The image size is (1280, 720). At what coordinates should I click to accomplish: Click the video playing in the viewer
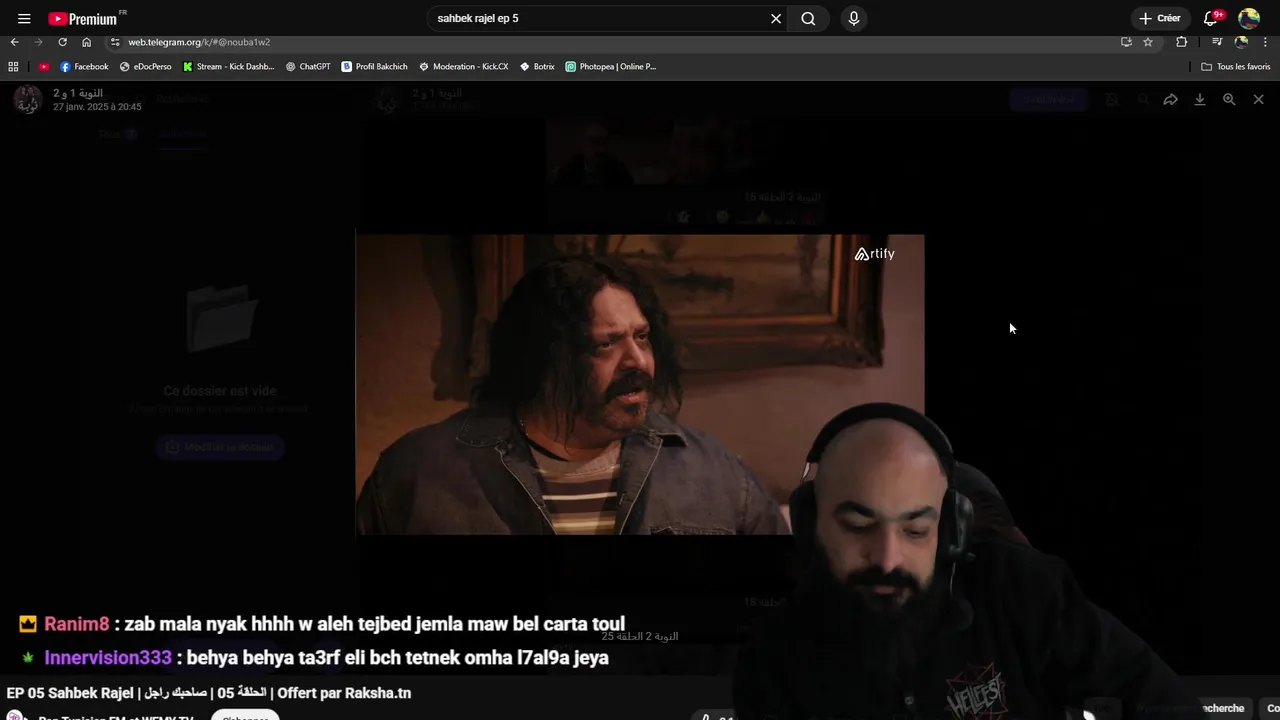[640, 385]
